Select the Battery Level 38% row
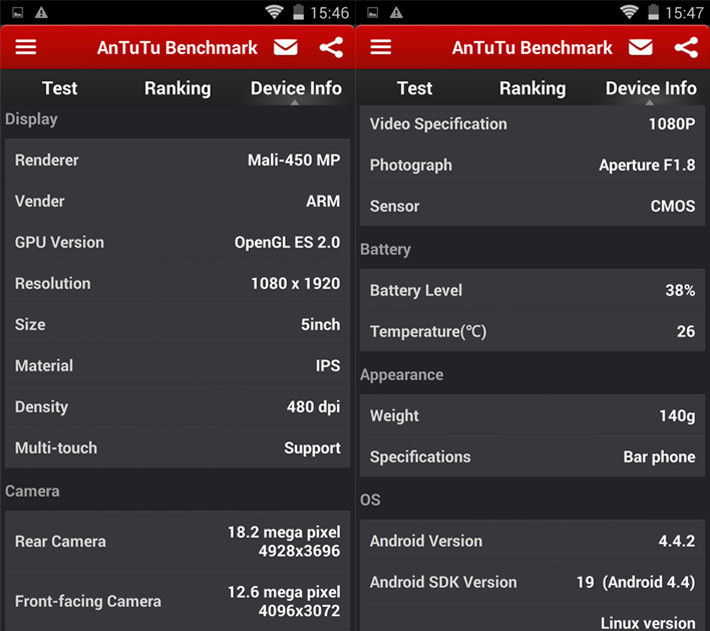The height and width of the screenshot is (631, 710). point(532,290)
